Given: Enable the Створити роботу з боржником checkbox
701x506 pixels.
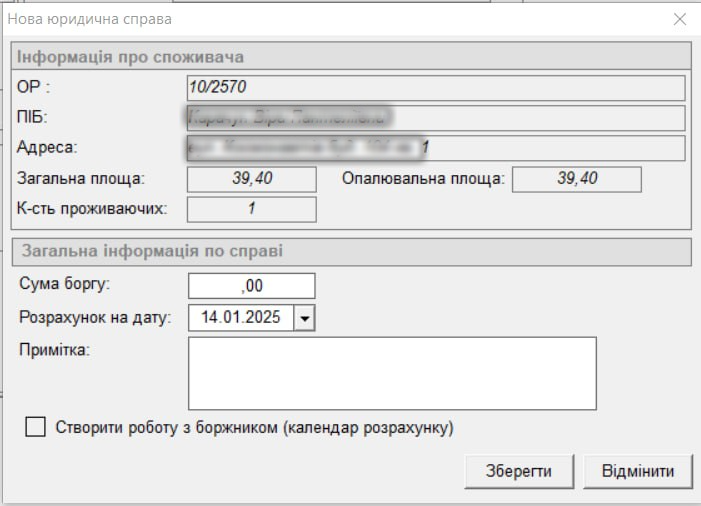Looking at the screenshot, I should 36,427.
